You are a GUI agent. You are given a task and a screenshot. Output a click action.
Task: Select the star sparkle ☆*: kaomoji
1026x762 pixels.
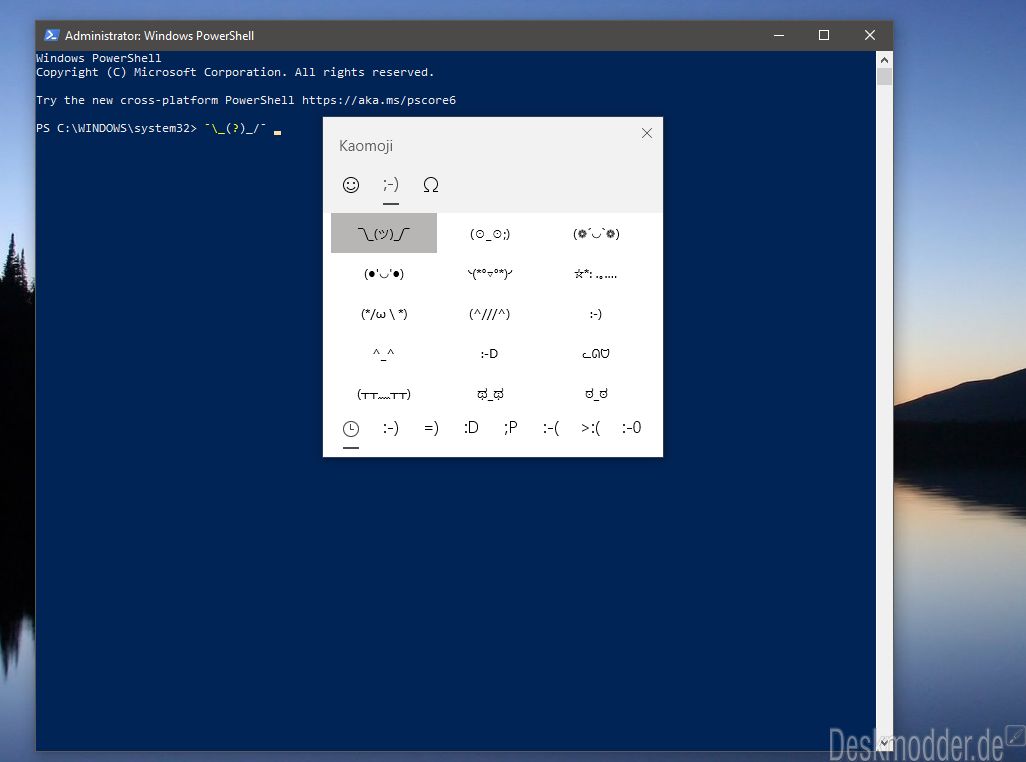pyautogui.click(x=596, y=273)
